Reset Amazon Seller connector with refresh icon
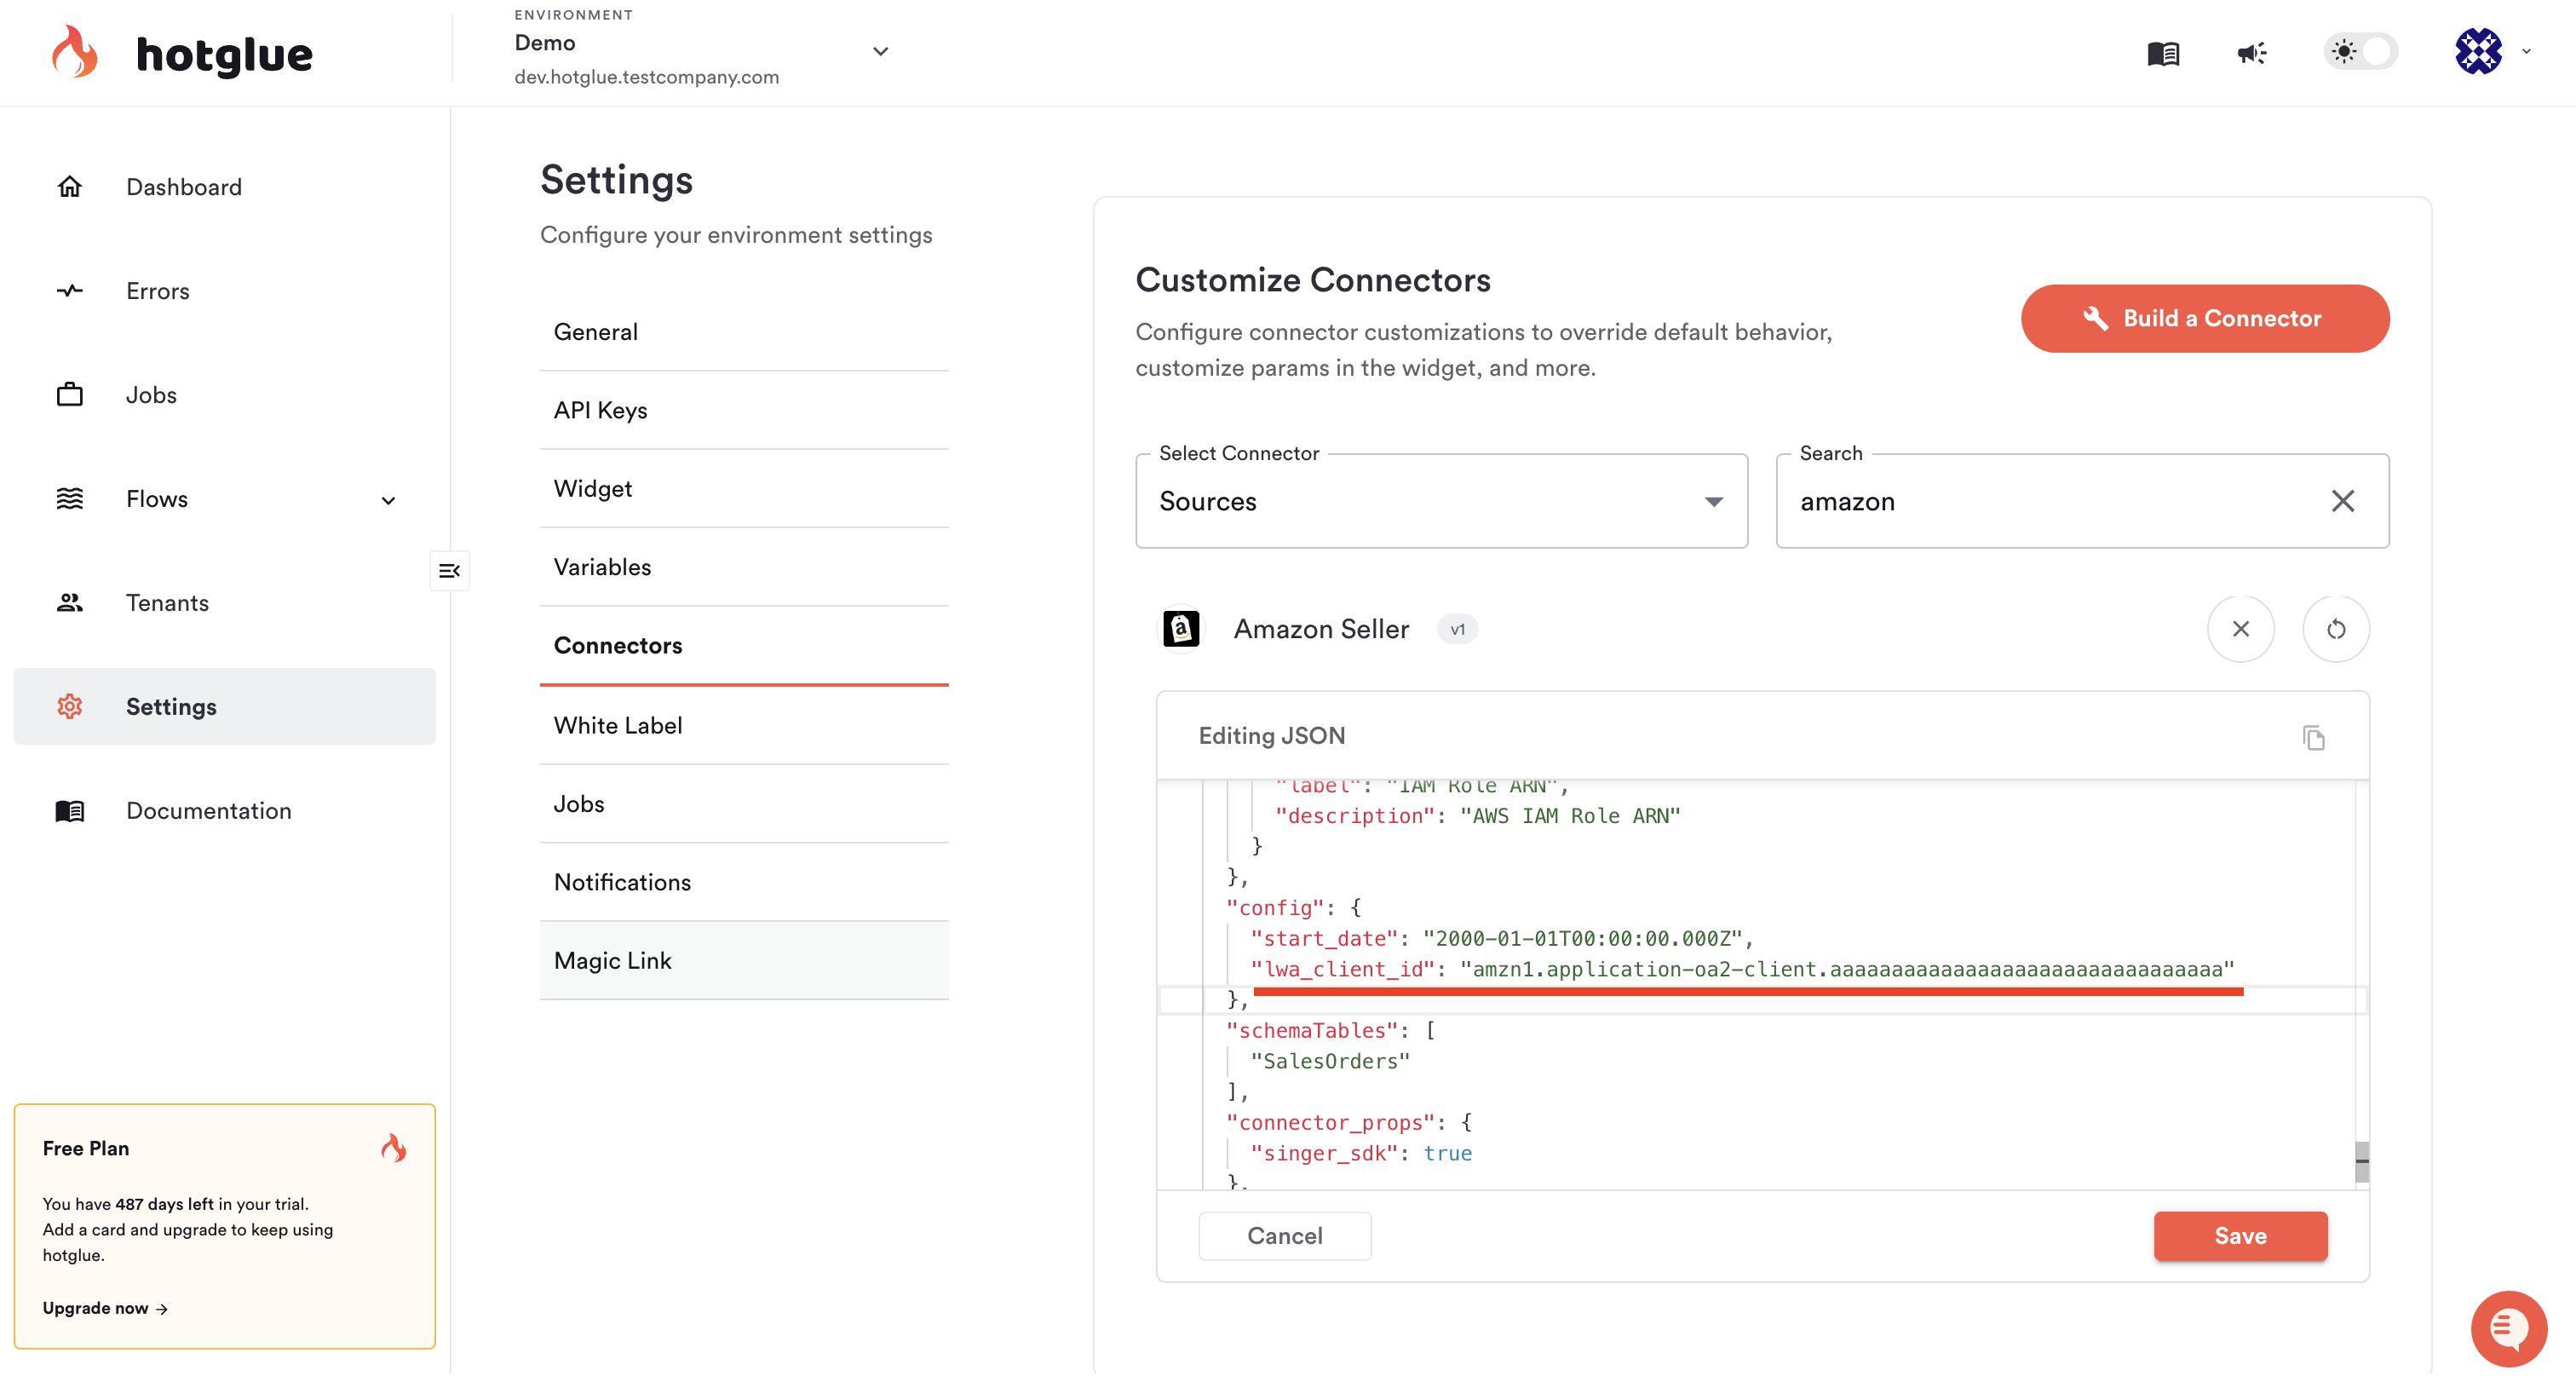 tap(2335, 629)
